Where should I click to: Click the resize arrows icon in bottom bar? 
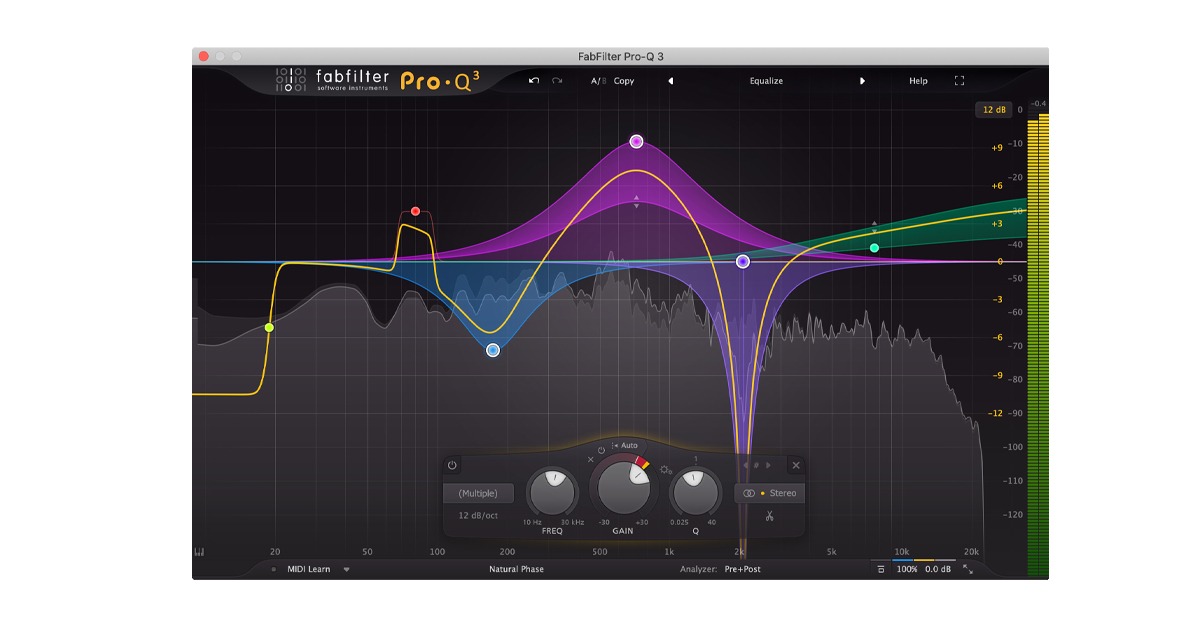(x=968, y=569)
